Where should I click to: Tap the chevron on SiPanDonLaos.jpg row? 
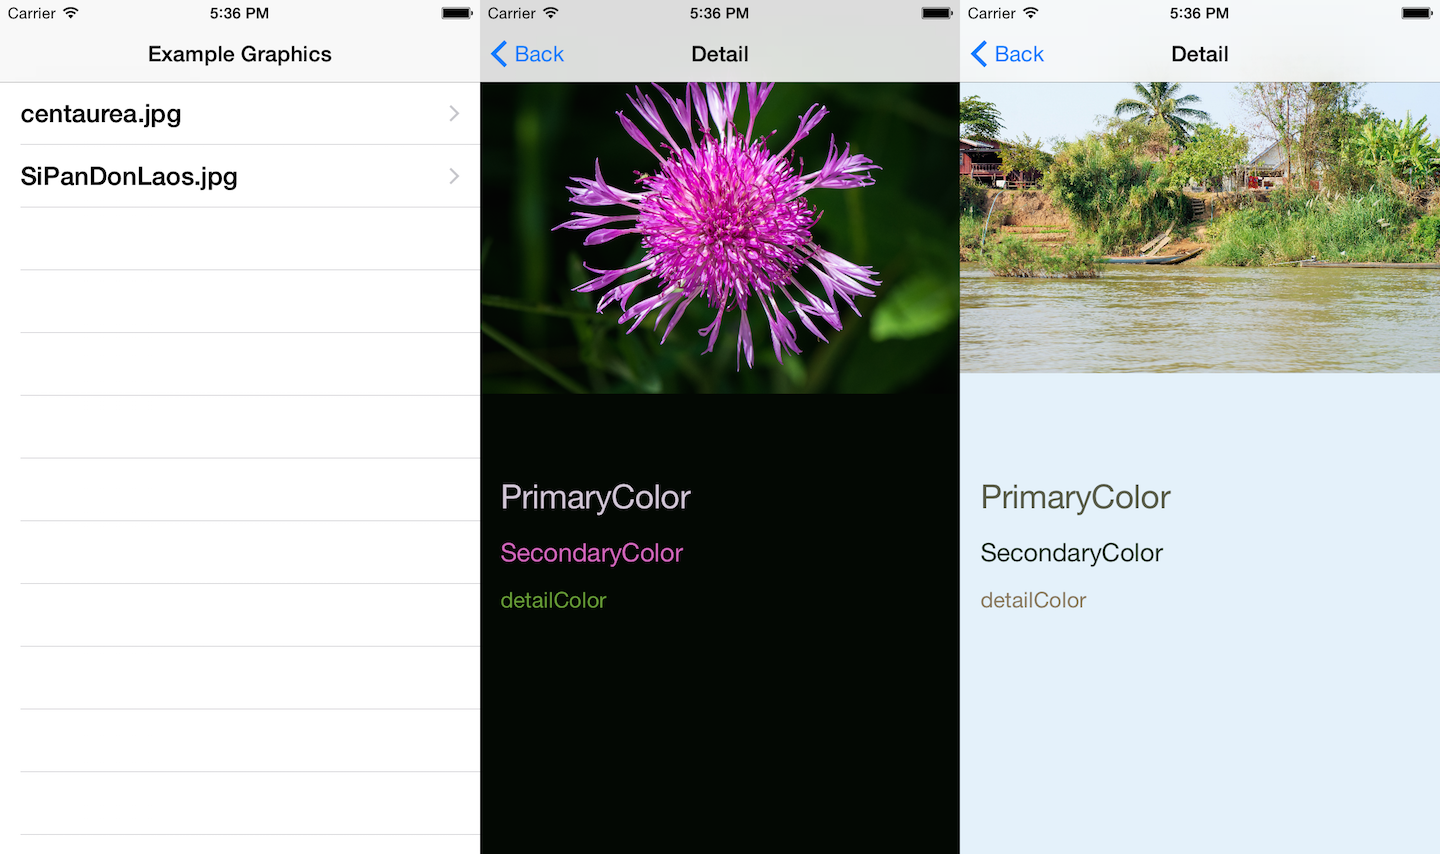454,176
